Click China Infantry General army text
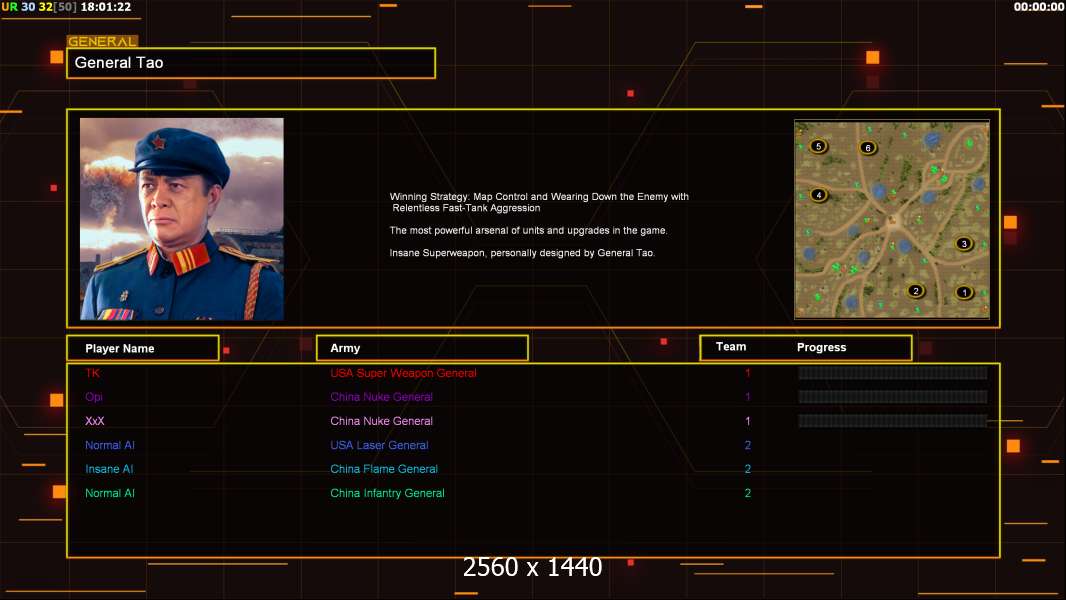The width and height of the screenshot is (1066, 600). [x=388, y=493]
